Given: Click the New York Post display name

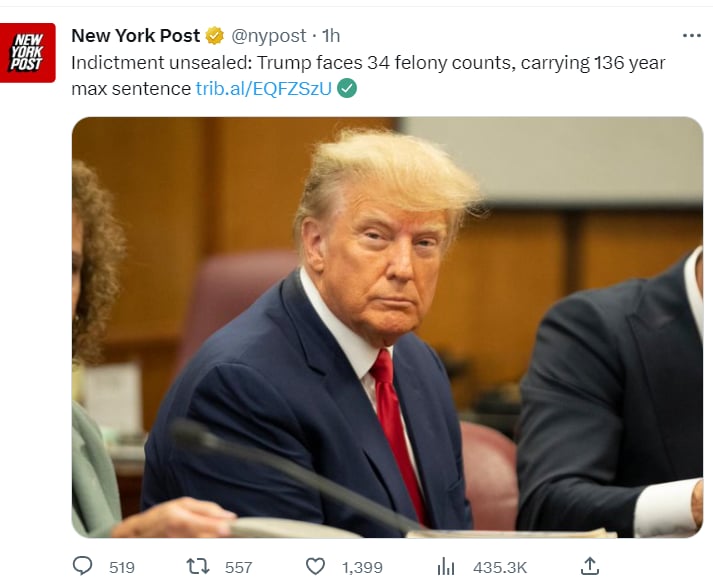Looking at the screenshot, I should coord(136,35).
